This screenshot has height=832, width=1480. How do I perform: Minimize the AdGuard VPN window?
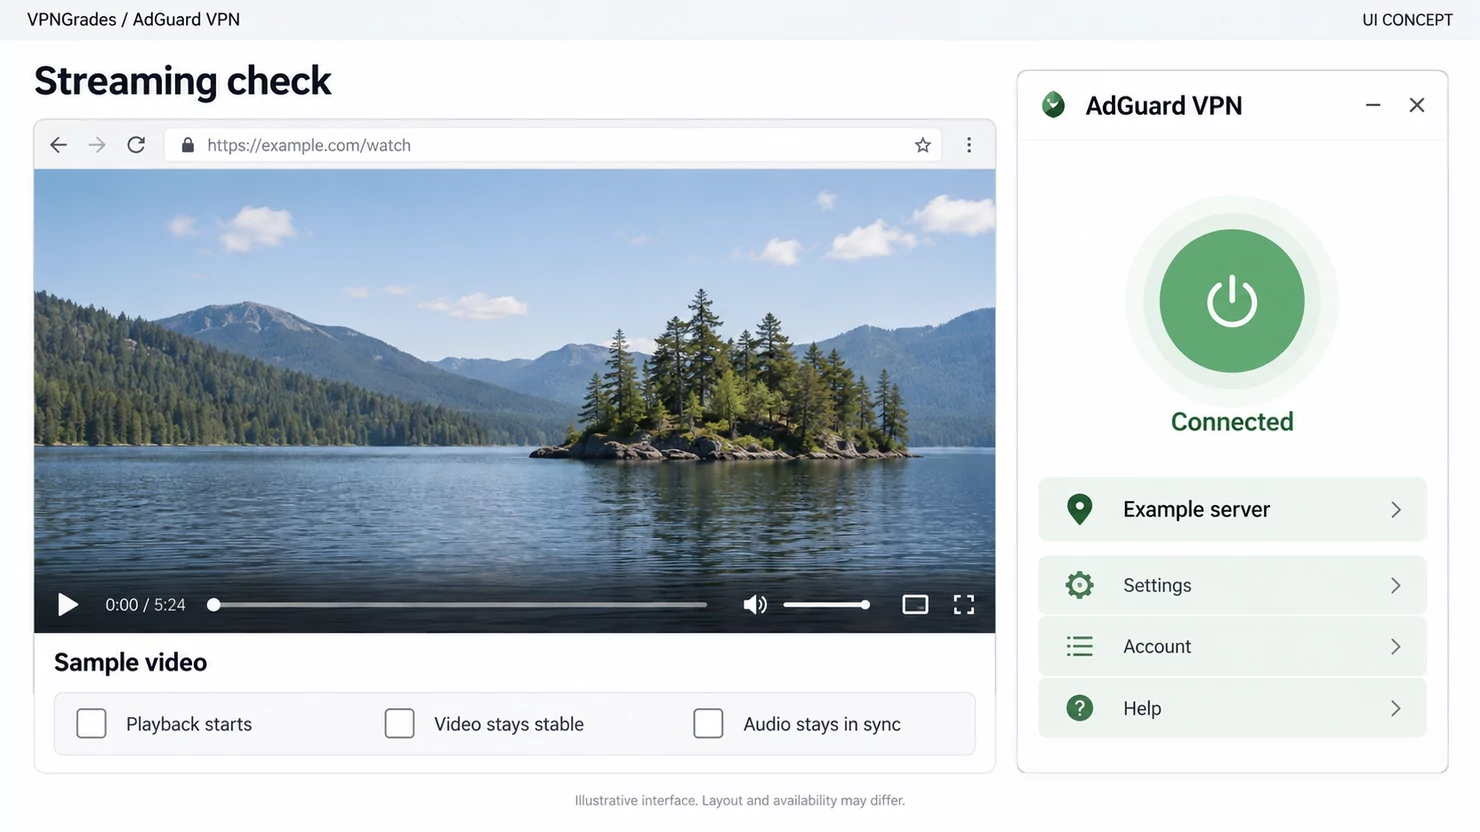click(x=1373, y=105)
